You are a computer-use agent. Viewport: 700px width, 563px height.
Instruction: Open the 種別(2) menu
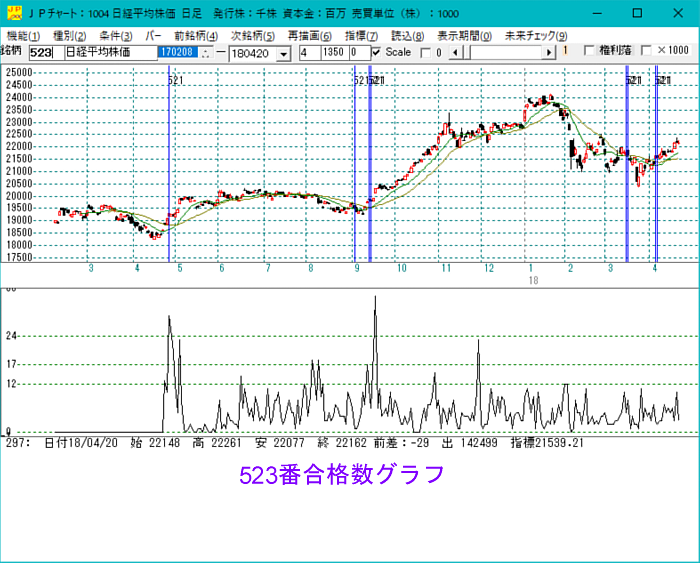(69, 36)
